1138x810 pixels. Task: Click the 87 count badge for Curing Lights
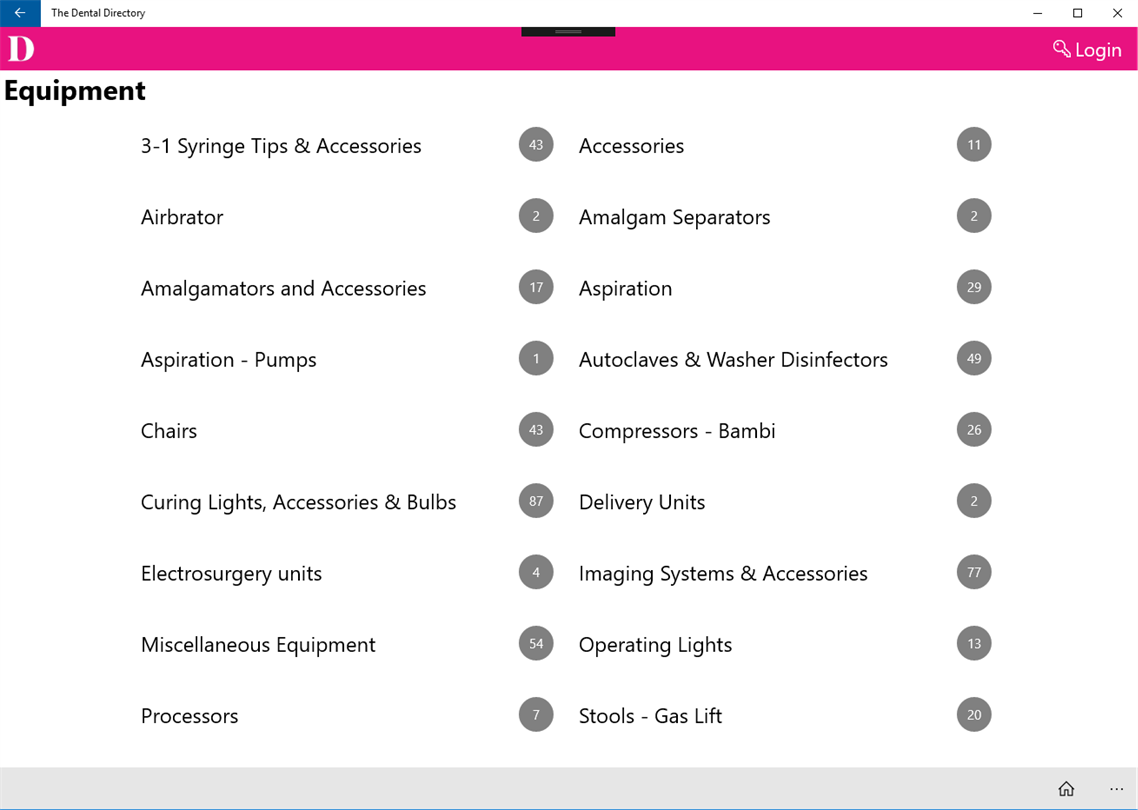[536, 501]
